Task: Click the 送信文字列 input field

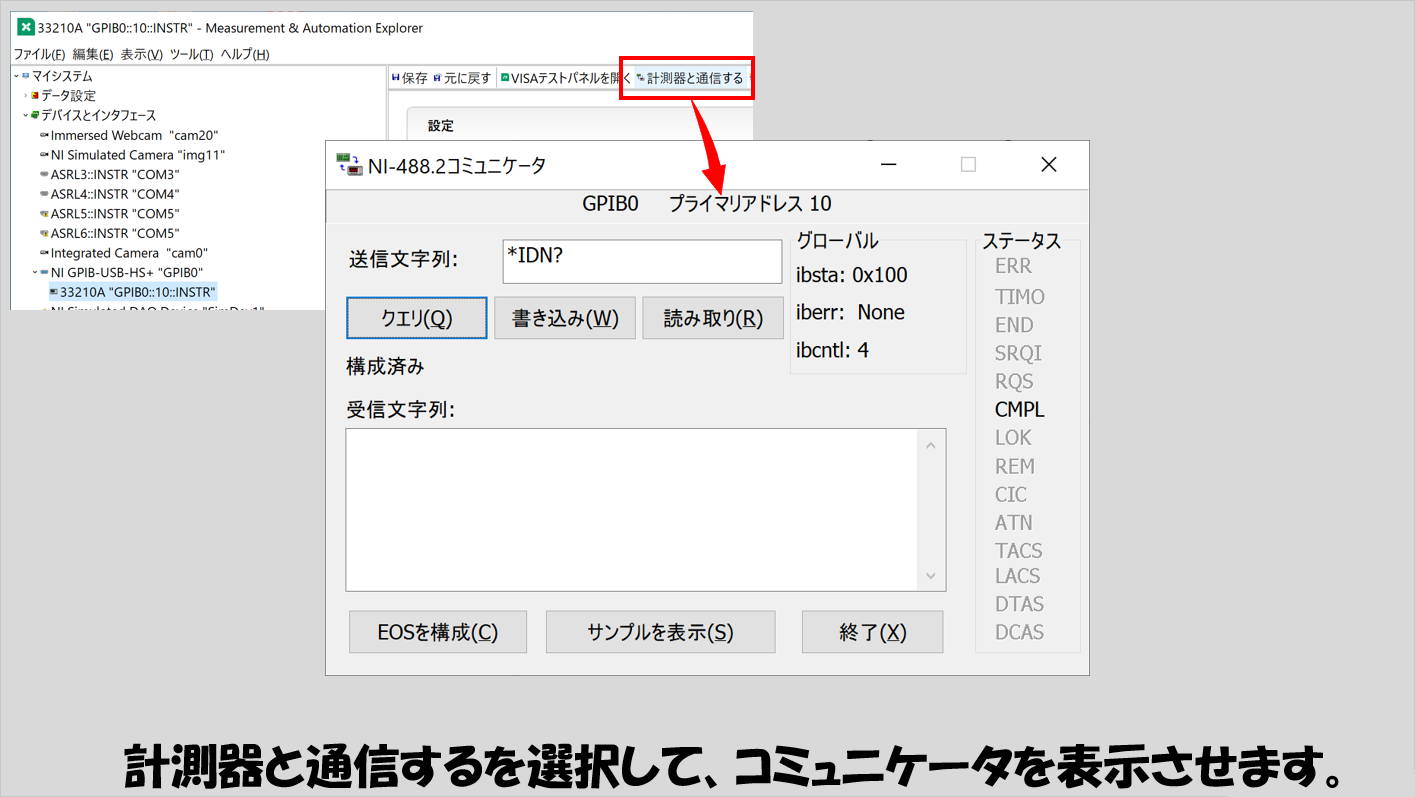Action: tap(641, 261)
